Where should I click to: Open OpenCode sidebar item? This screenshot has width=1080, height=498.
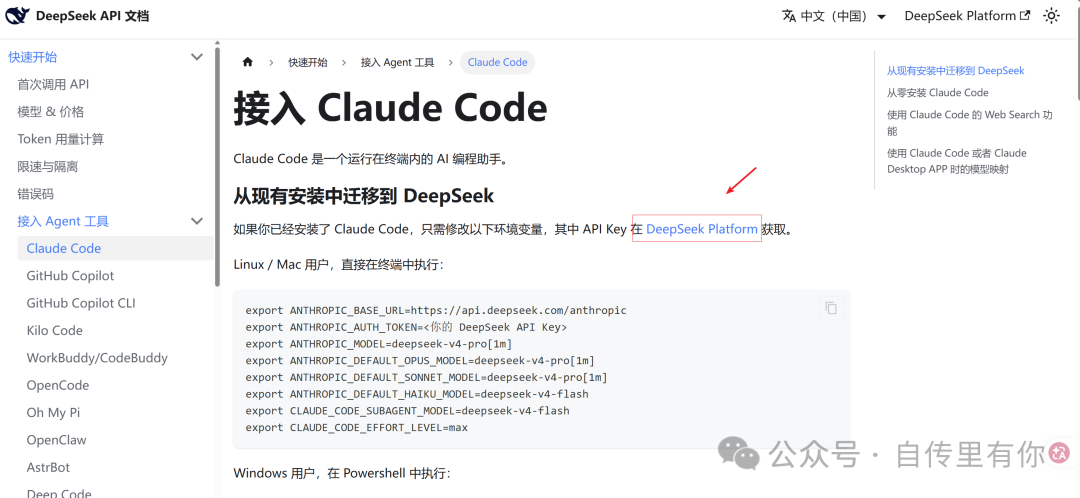[x=58, y=385]
